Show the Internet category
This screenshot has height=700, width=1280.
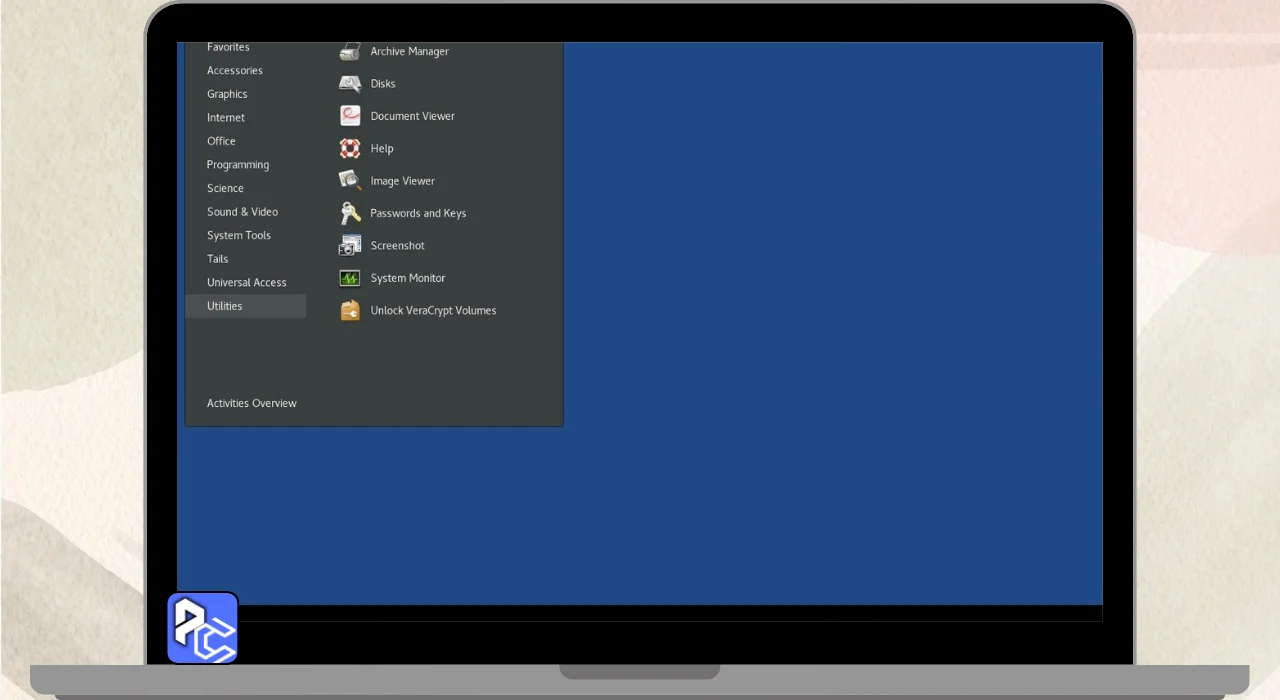tap(226, 118)
